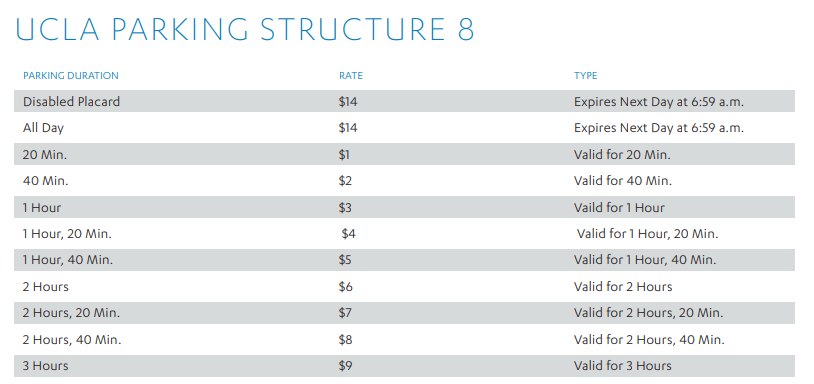
Task: Click the Disabled Placard row label
Action: (71, 102)
